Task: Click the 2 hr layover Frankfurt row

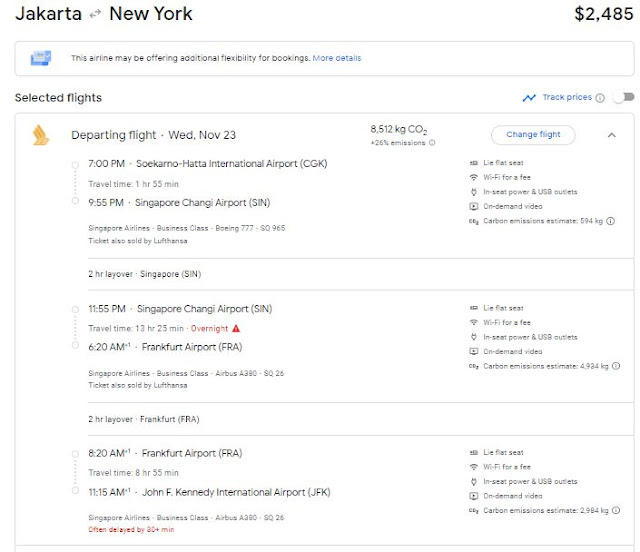Action: coord(143,417)
